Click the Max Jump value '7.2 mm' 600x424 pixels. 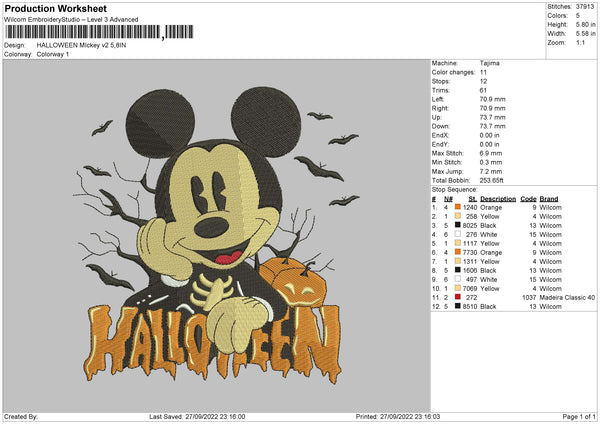click(x=491, y=171)
